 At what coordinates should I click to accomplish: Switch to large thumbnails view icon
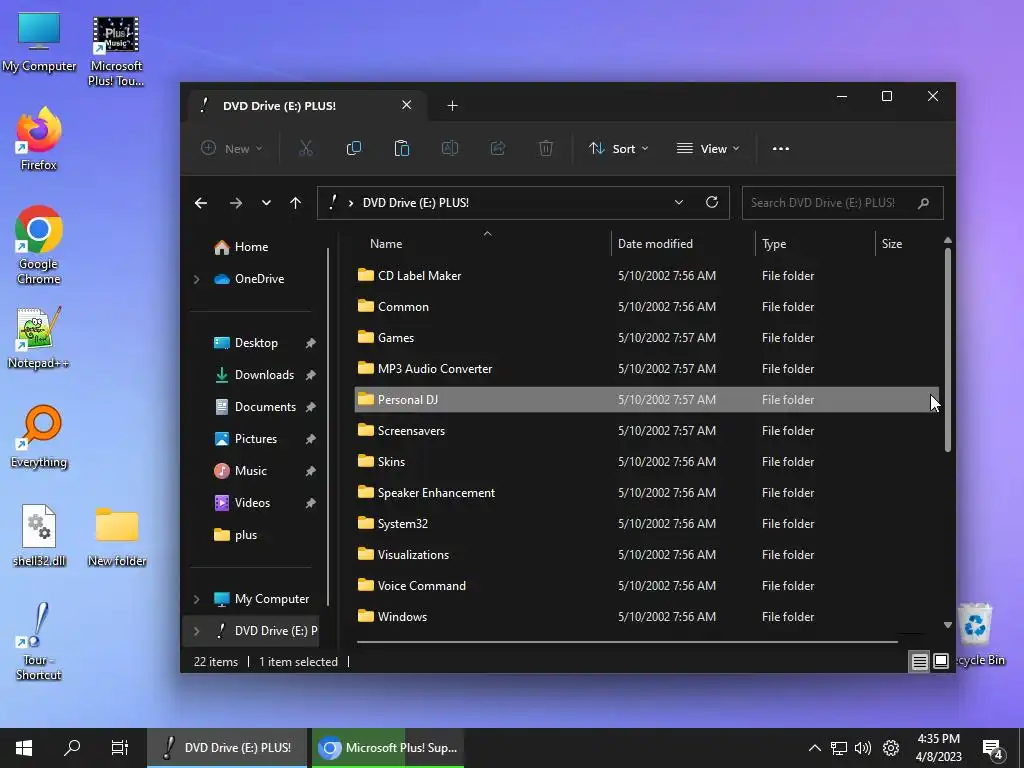[940, 662]
